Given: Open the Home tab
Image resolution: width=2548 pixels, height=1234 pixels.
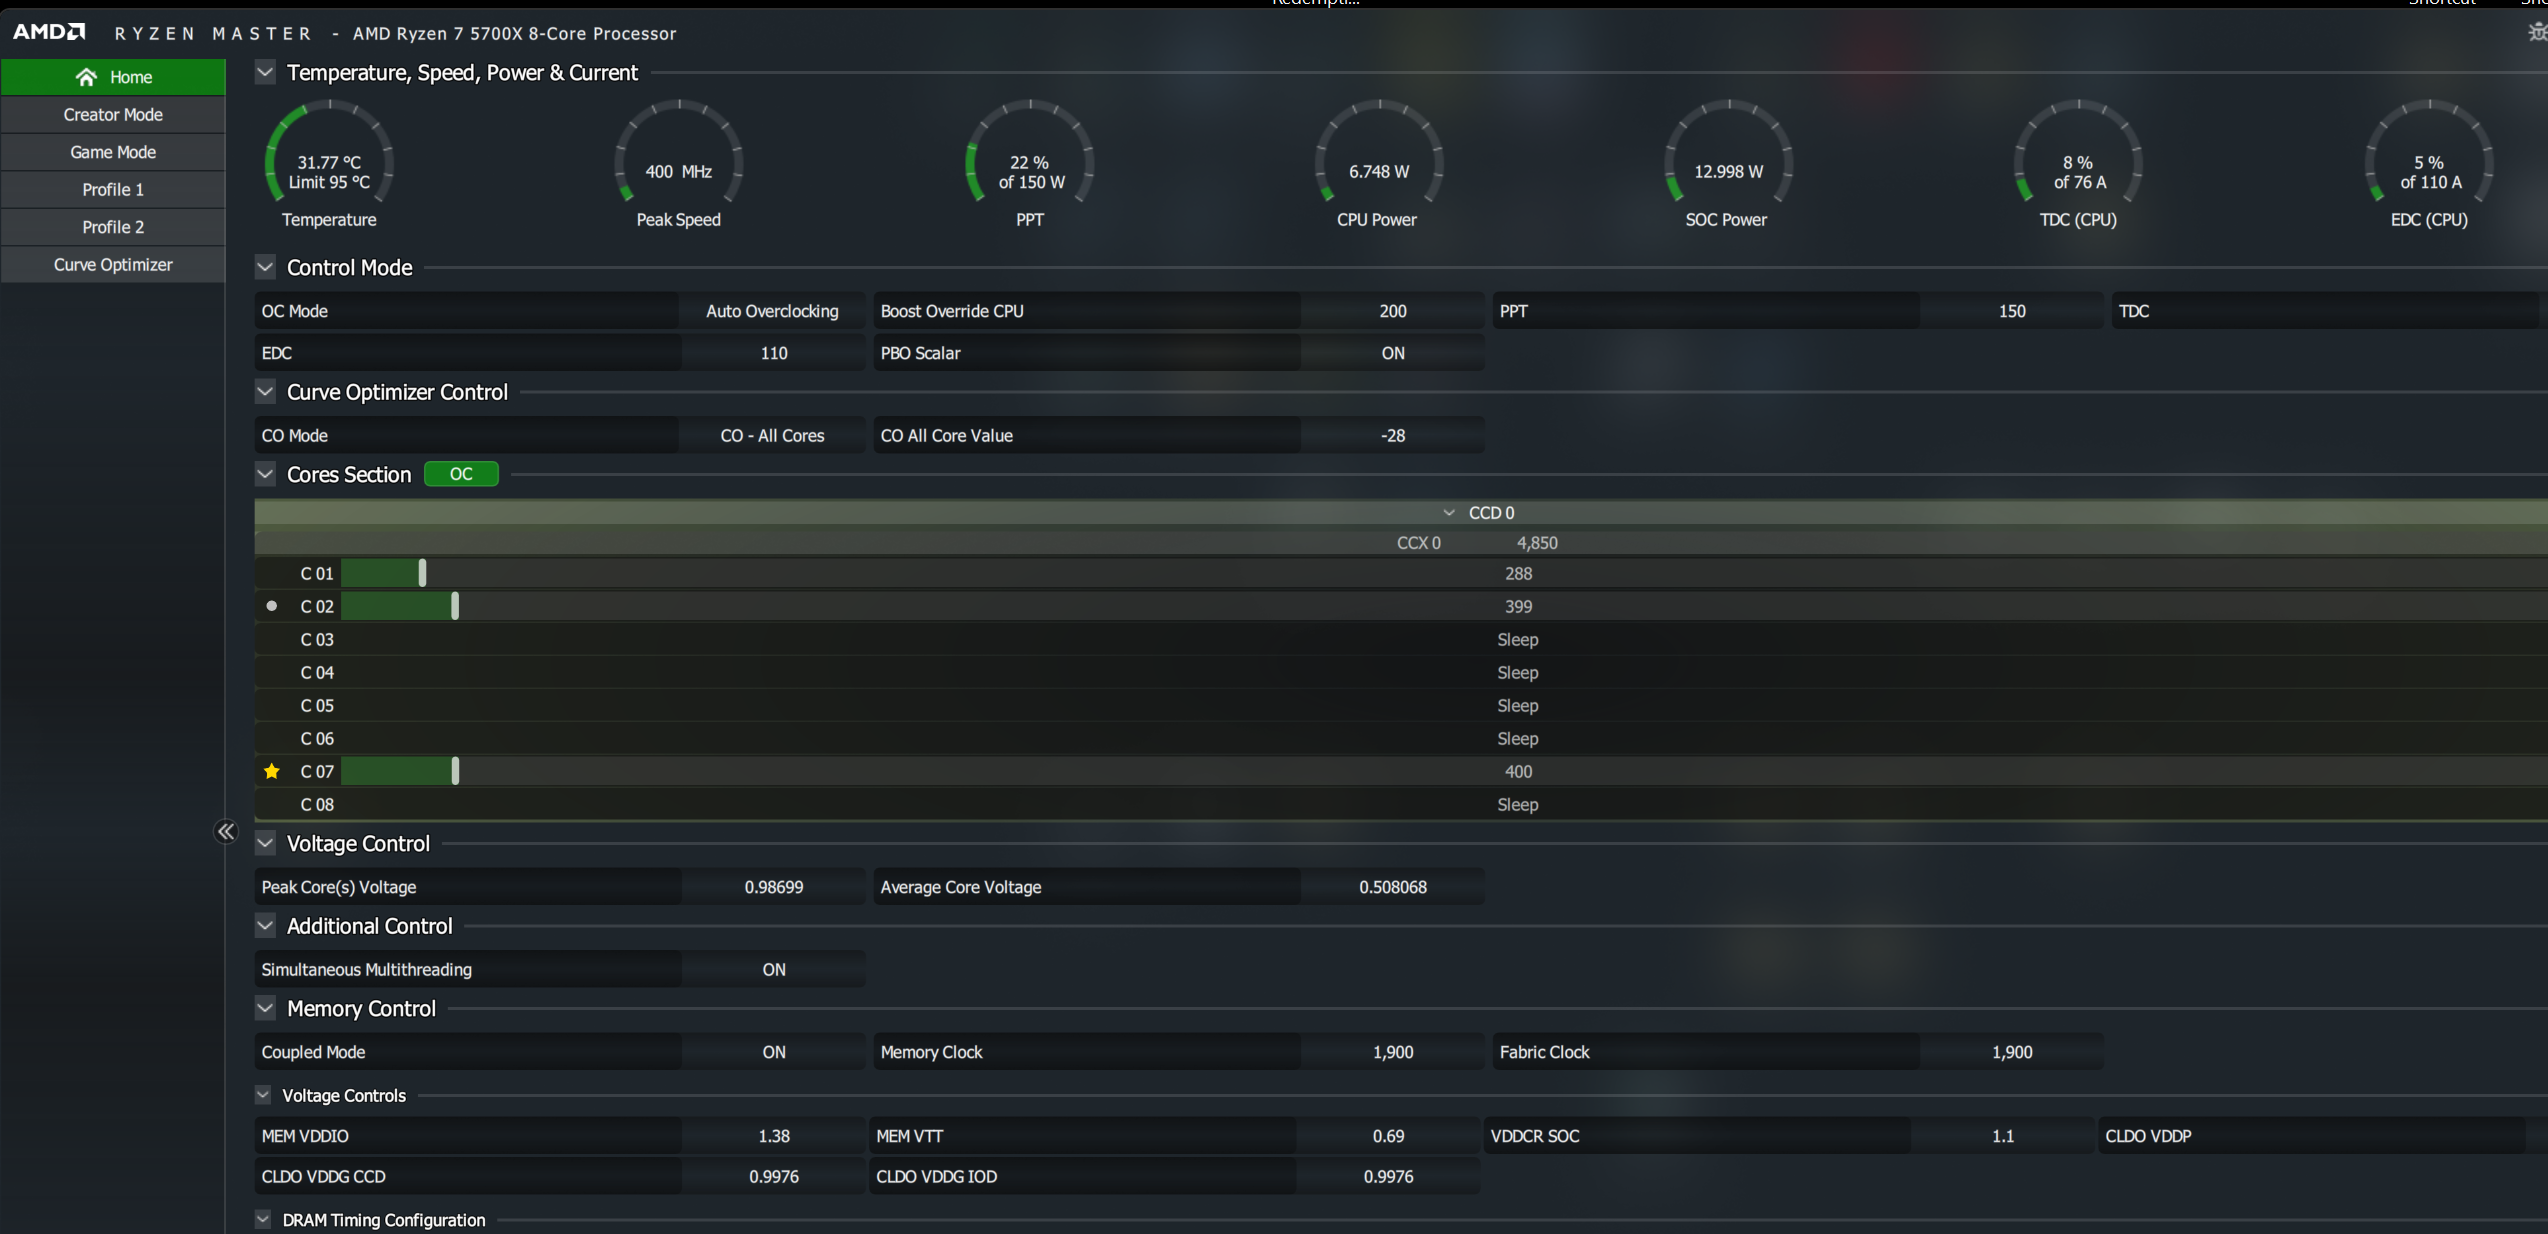Looking at the screenshot, I should click(113, 77).
